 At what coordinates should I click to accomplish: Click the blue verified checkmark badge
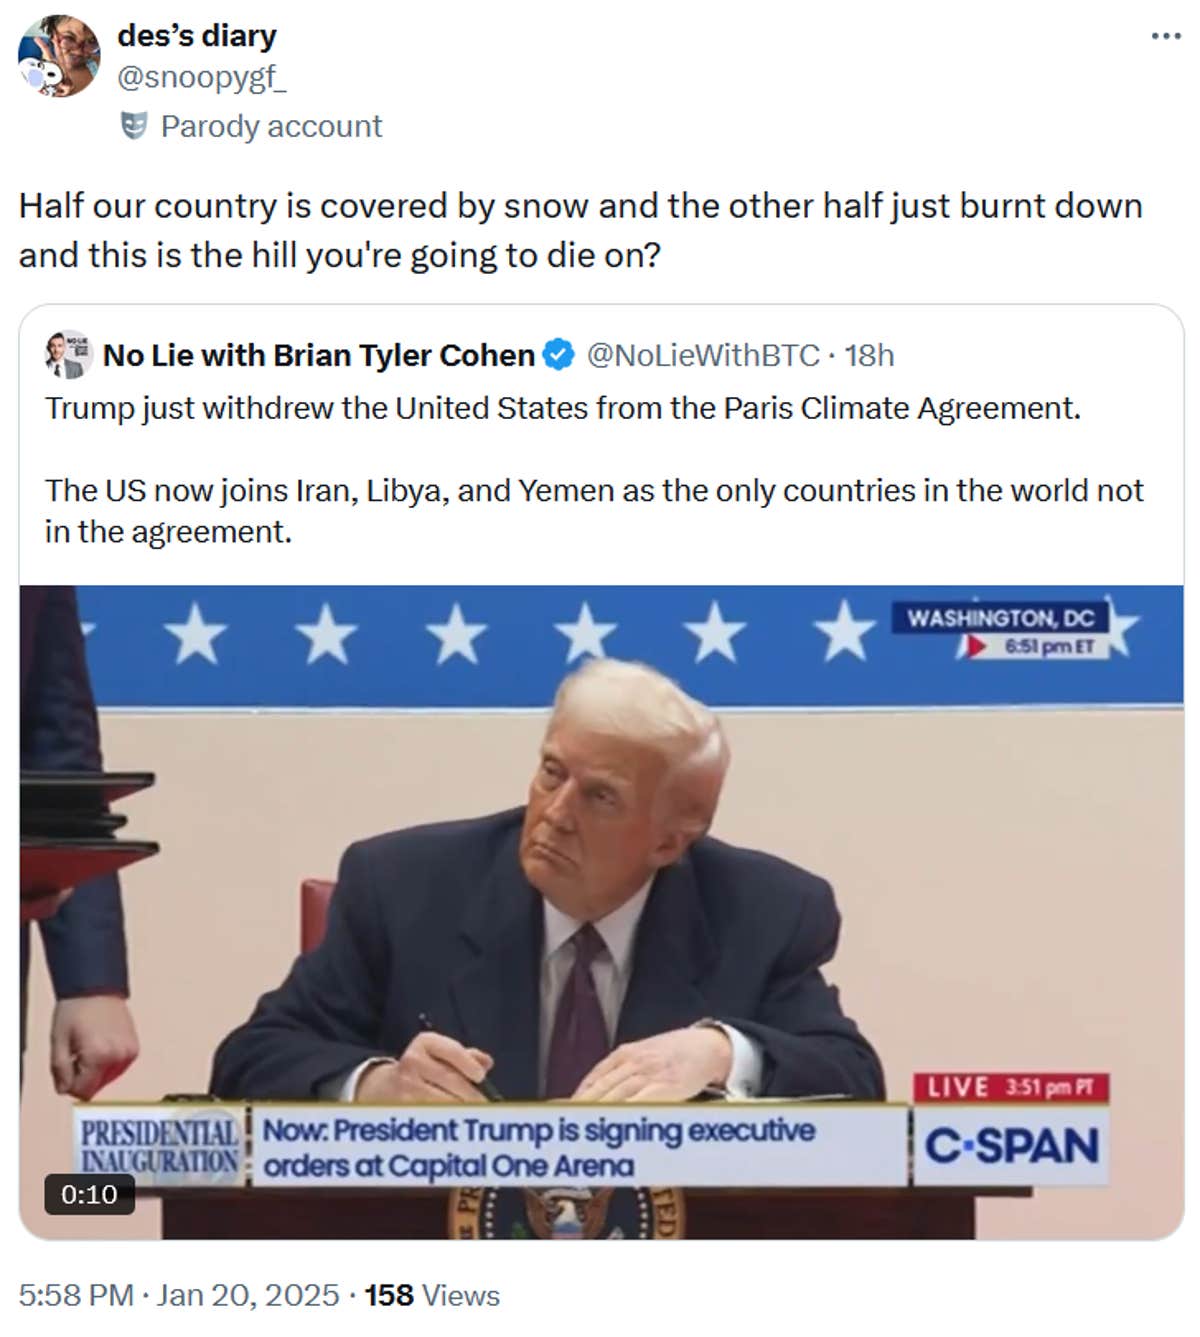click(x=555, y=354)
